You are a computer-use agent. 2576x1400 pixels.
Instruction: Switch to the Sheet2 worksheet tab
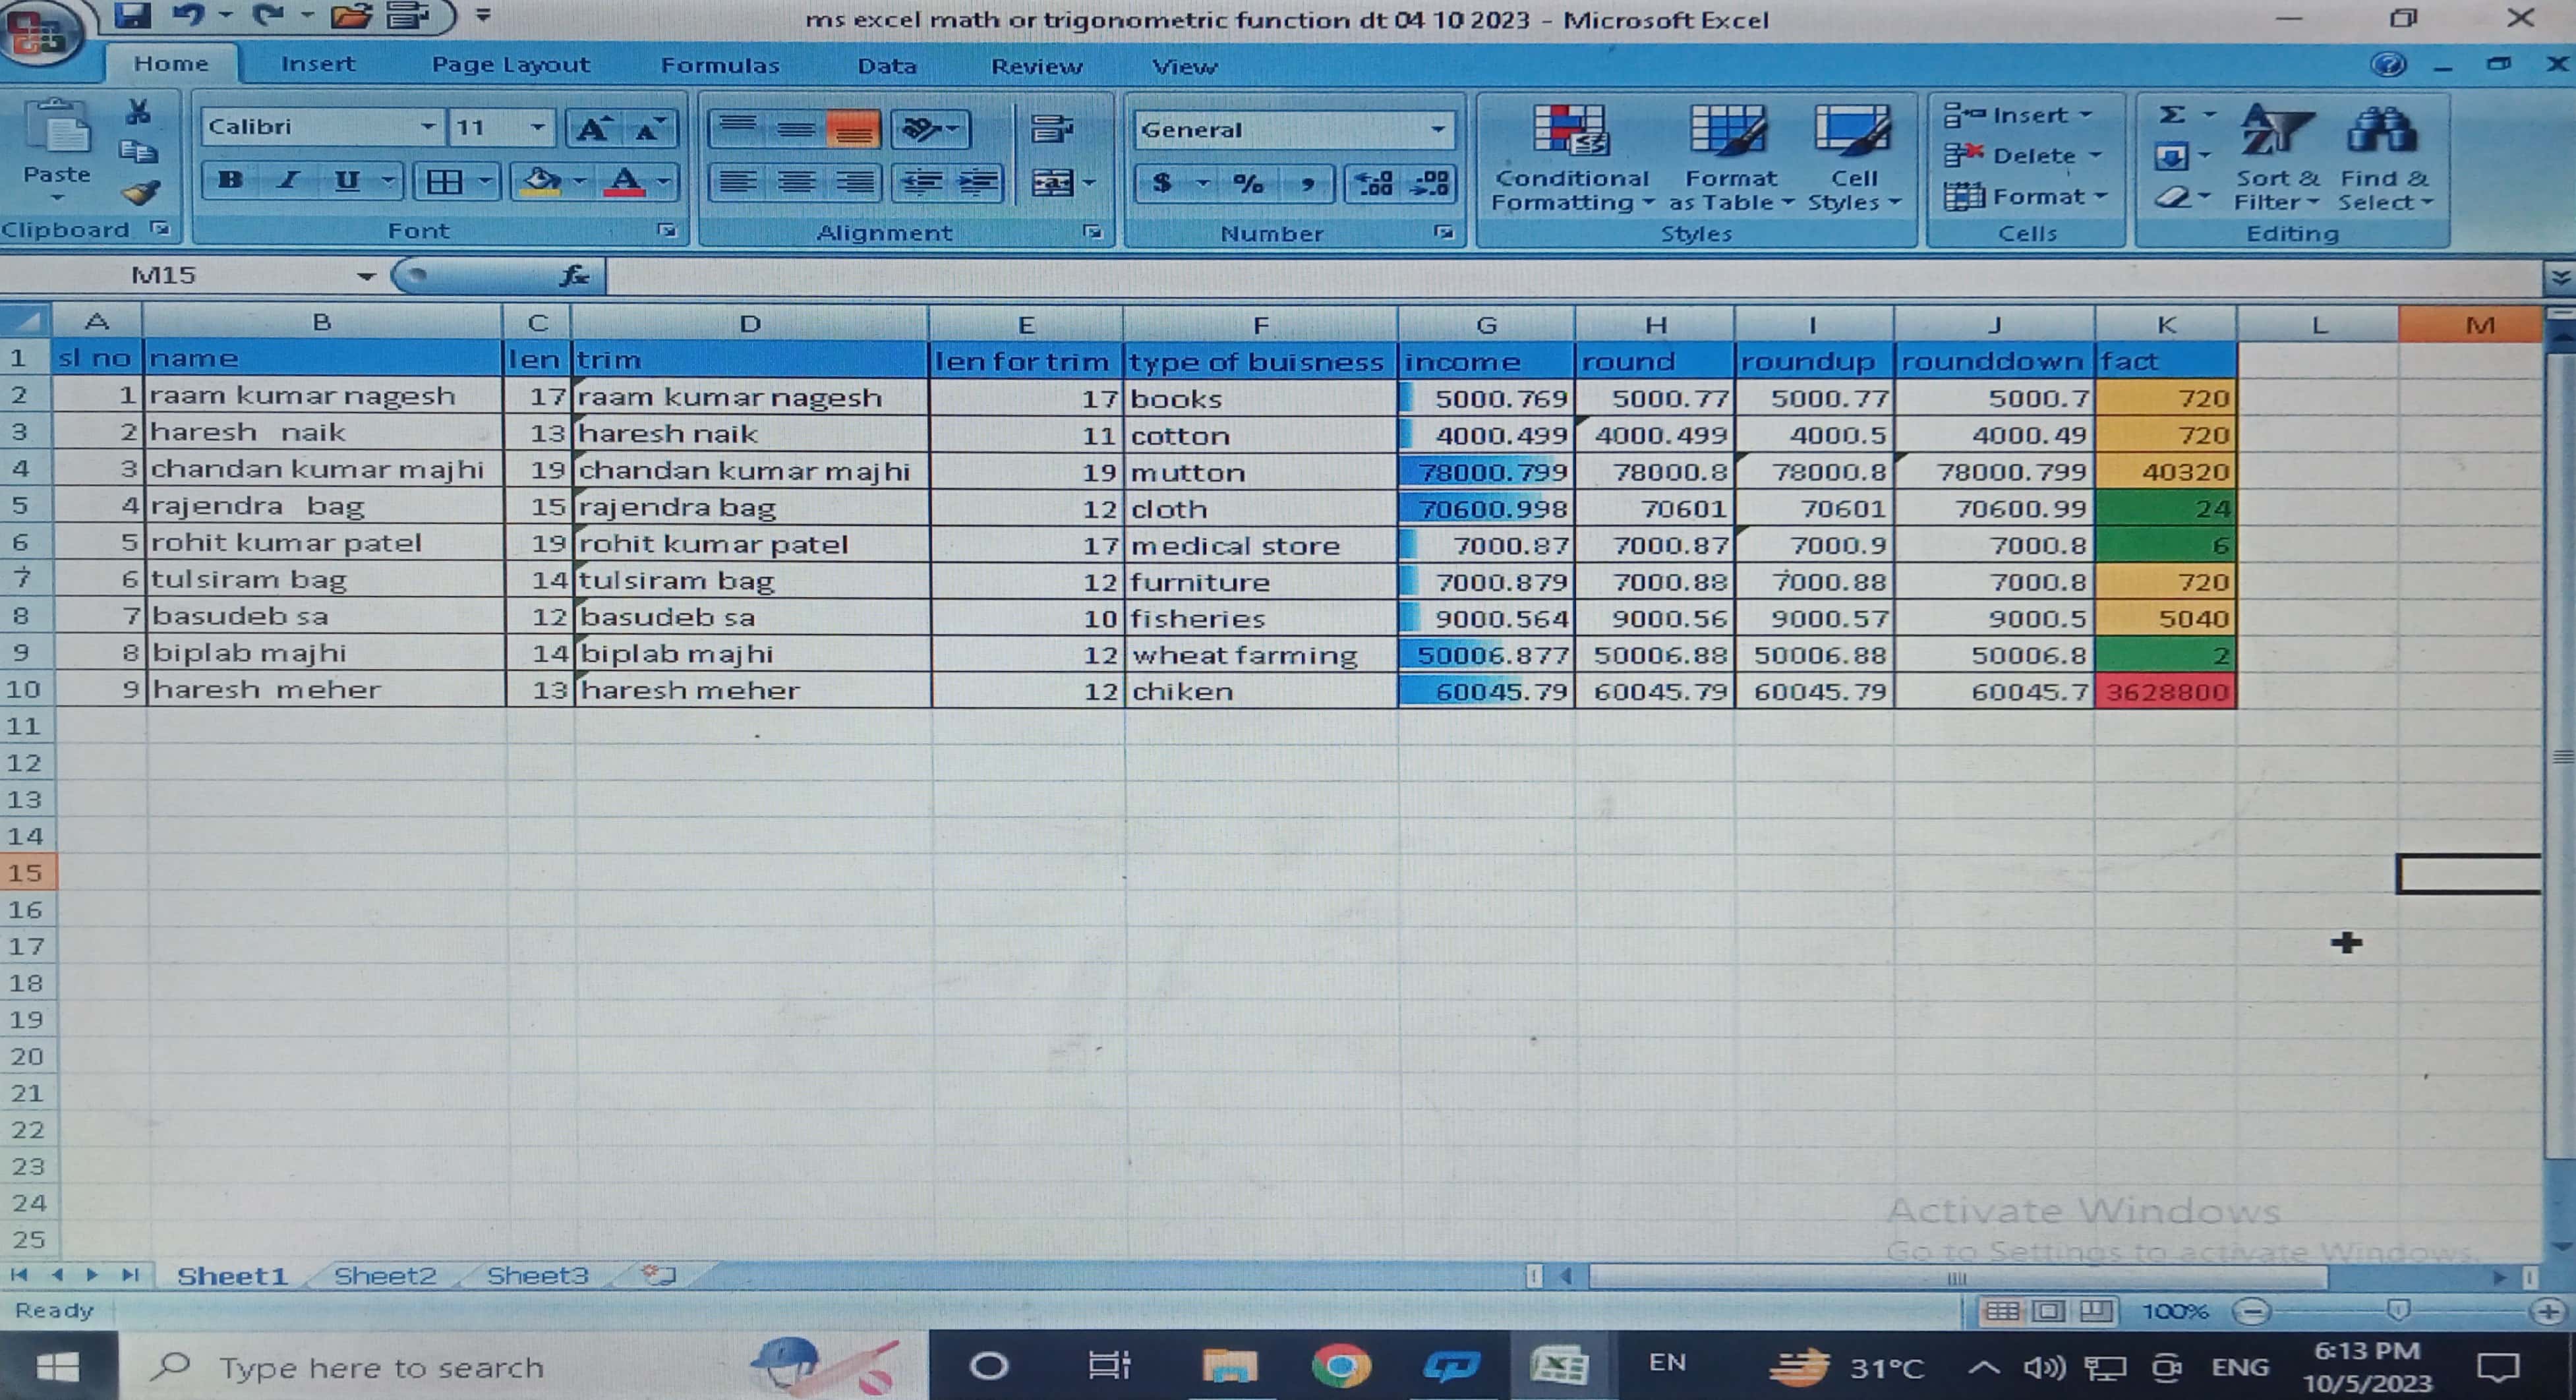coord(385,1276)
